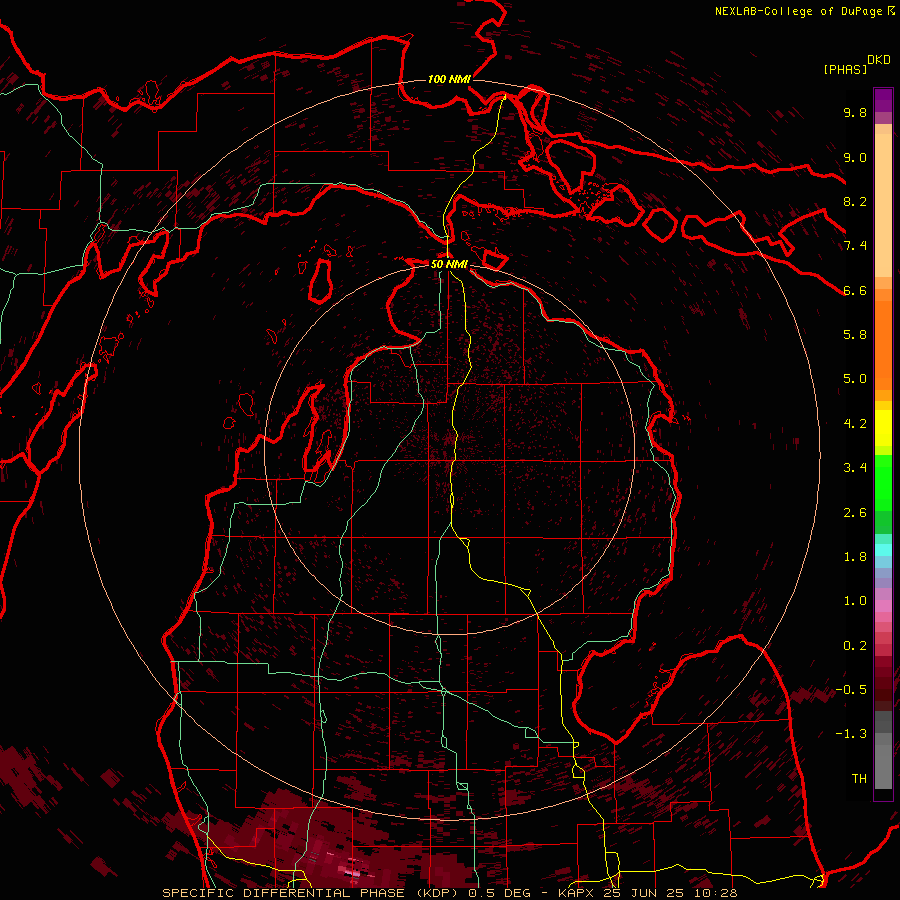Click the 7.4 scale value
Image resolution: width=900 pixels, height=900 pixels.
click(855, 246)
